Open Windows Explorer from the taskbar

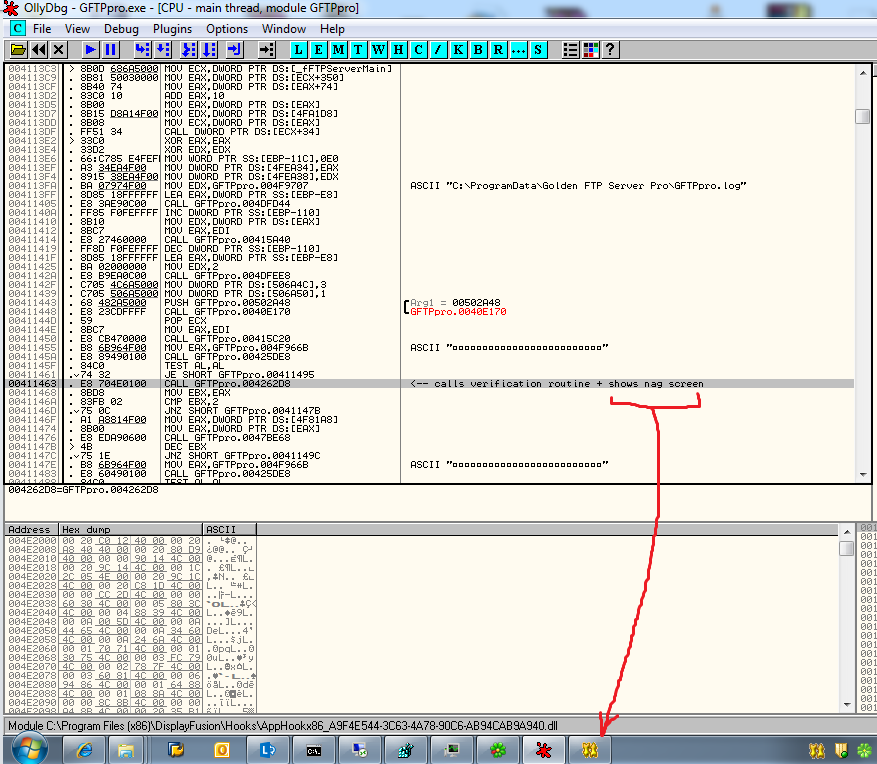pos(126,749)
